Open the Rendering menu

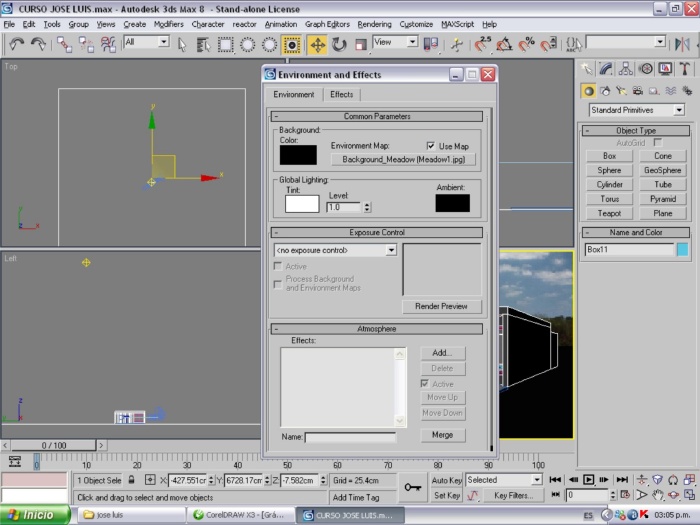374,24
